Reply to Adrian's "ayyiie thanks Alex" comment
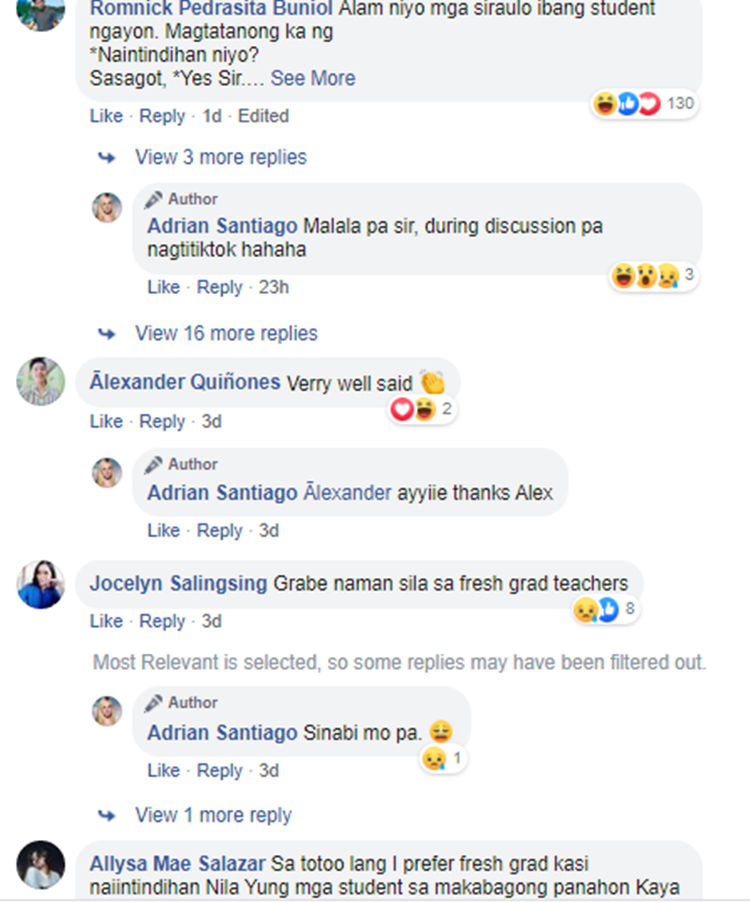The height and width of the screenshot is (903, 750). (x=219, y=530)
